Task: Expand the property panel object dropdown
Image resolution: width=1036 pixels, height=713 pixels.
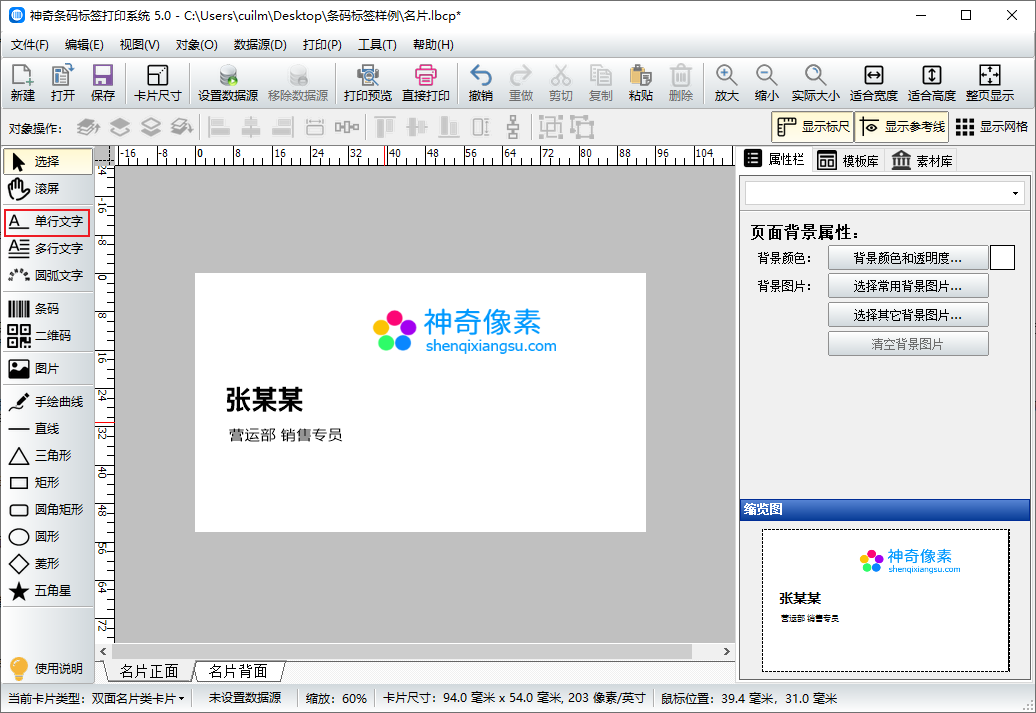Action: (x=1015, y=194)
